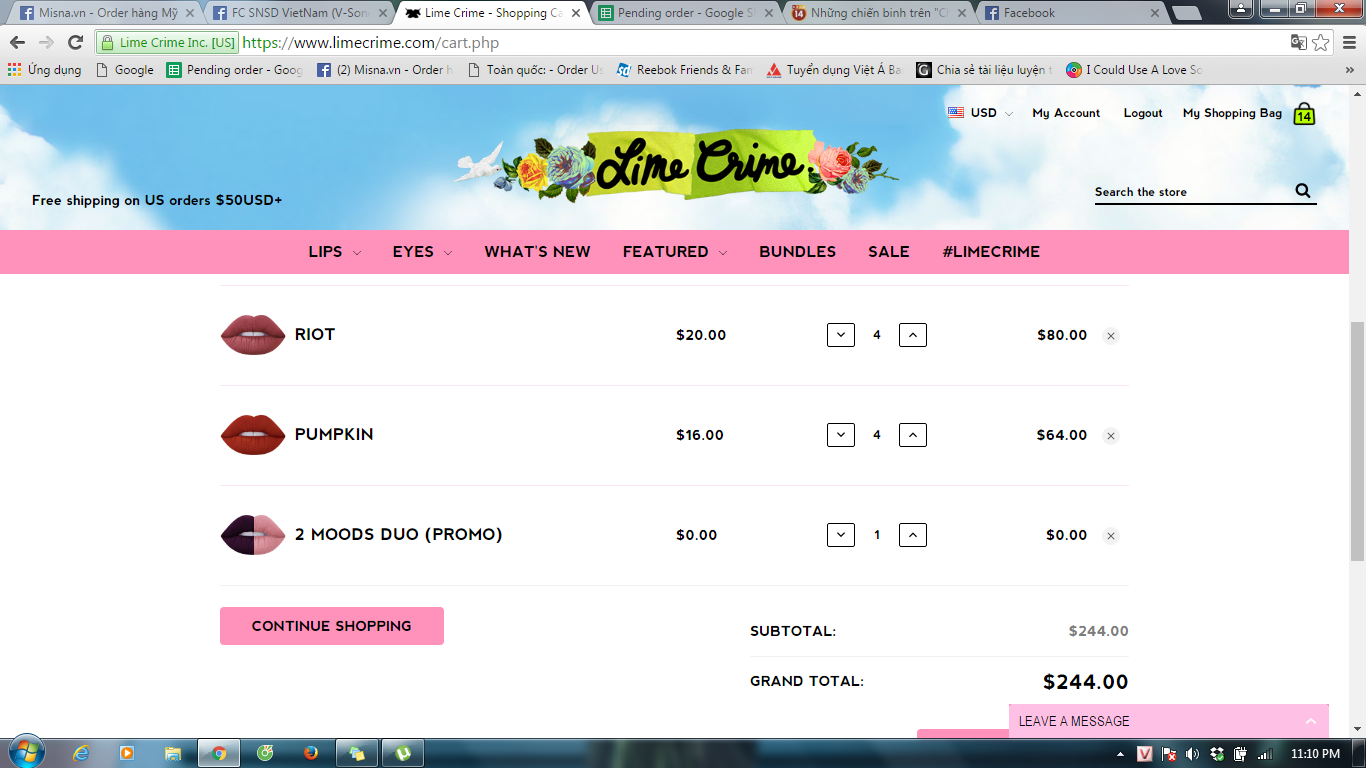1366x768 pixels.
Task: Expand the EYES menu
Action: click(422, 252)
